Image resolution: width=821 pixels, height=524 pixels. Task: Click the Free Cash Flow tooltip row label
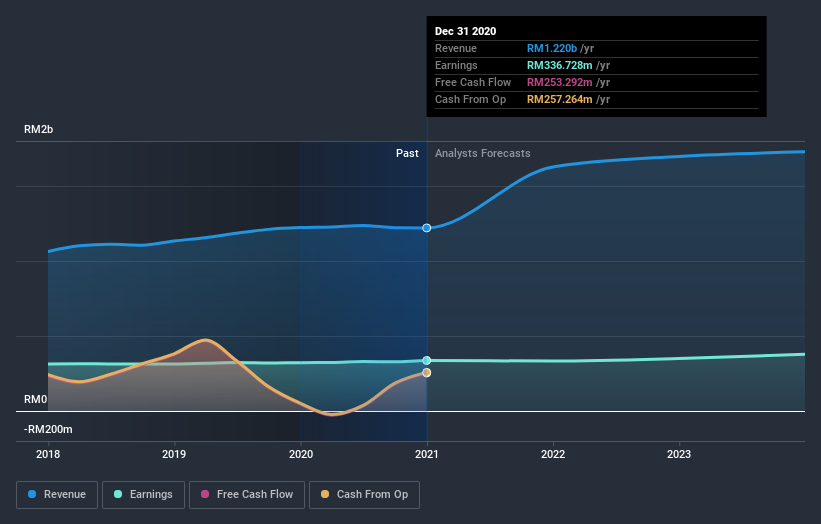[x=473, y=82]
